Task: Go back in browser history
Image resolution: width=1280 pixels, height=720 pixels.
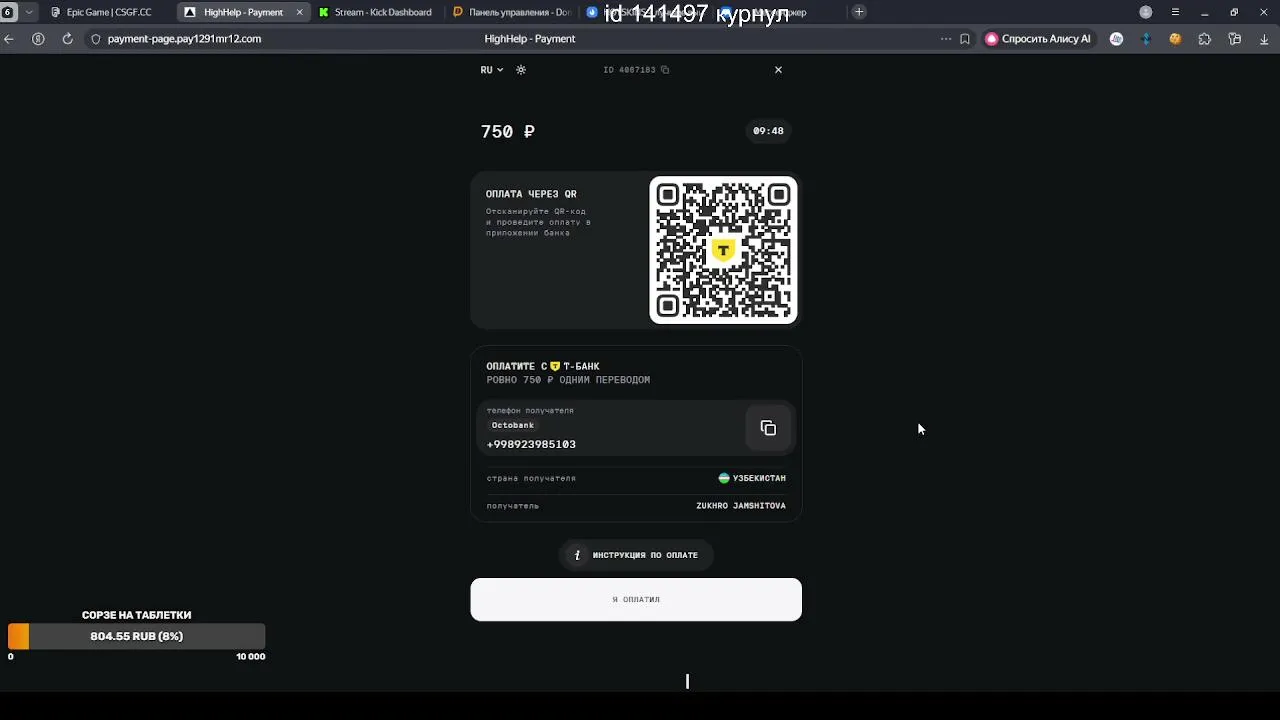Action: (9, 39)
